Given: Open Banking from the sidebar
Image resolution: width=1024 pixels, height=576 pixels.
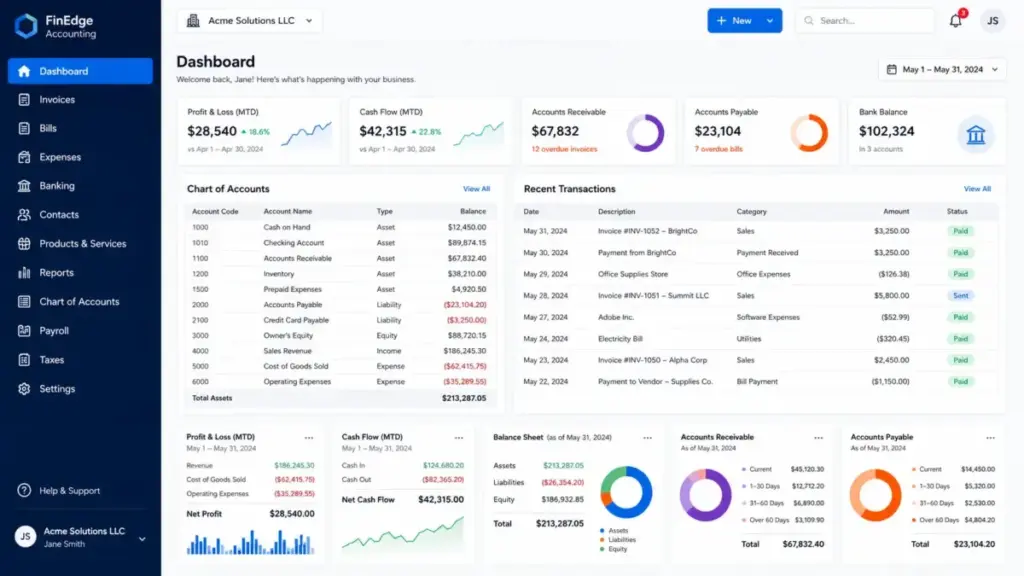Looking at the screenshot, I should coord(80,186).
